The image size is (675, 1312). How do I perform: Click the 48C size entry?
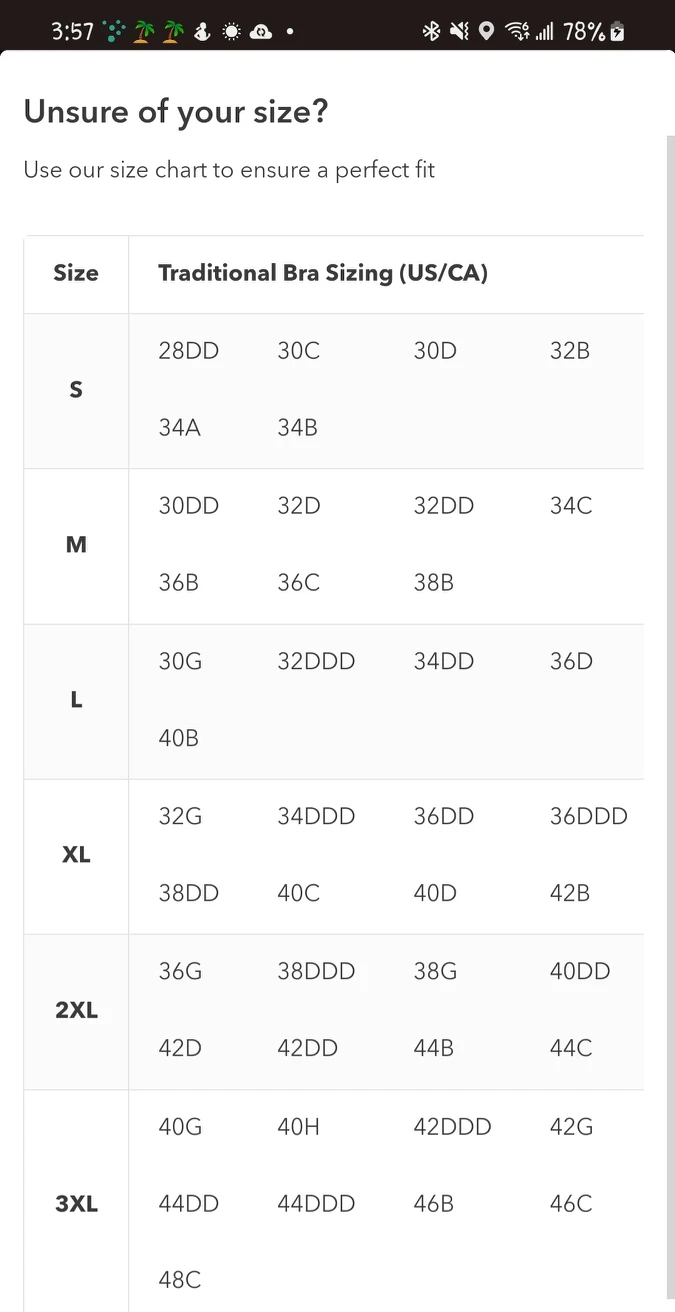pos(179,1280)
